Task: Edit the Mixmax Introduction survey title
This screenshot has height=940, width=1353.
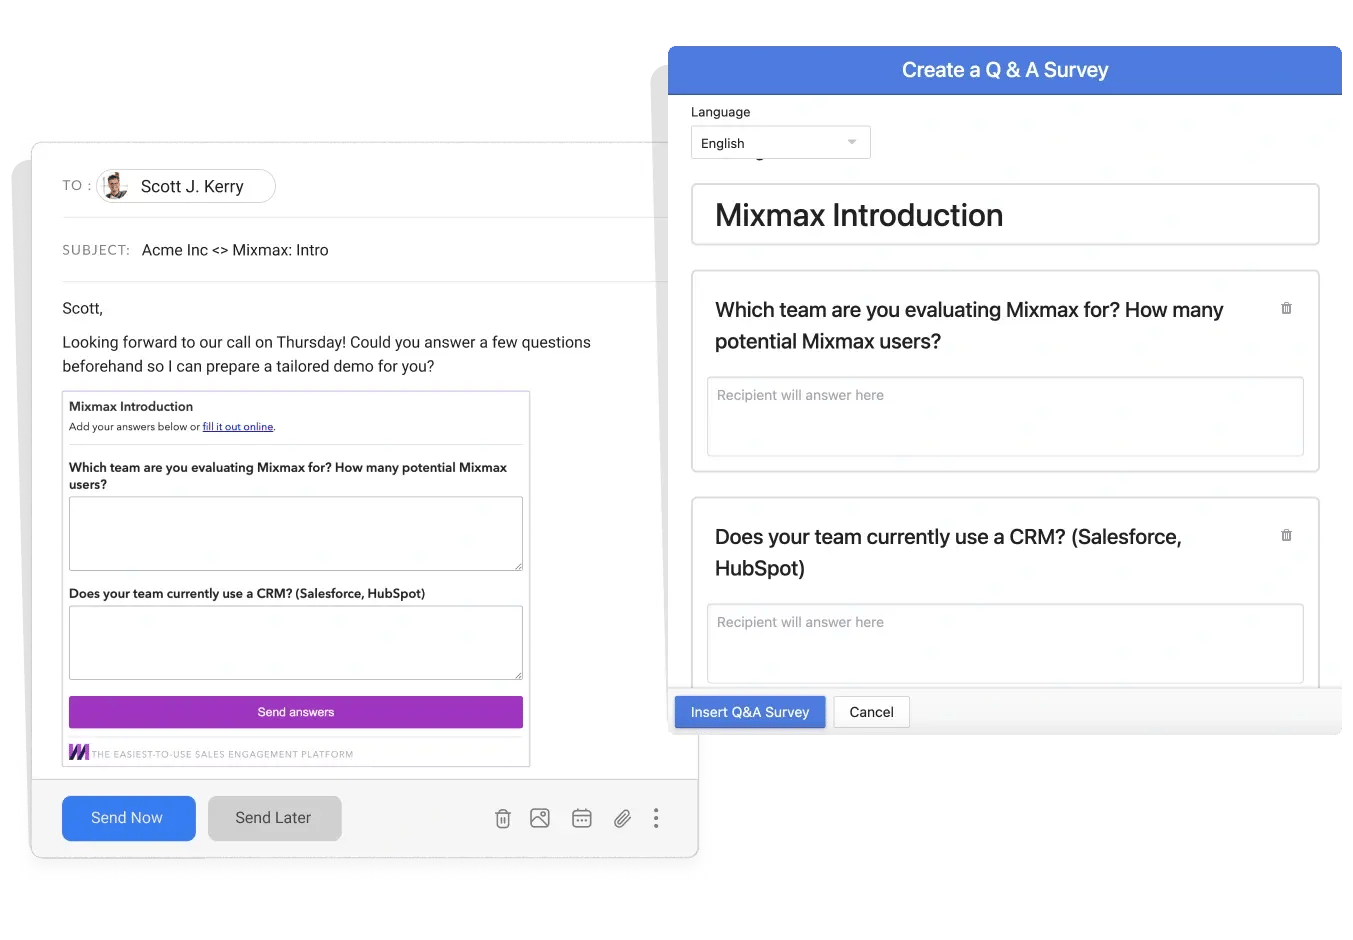Action: tap(1005, 214)
